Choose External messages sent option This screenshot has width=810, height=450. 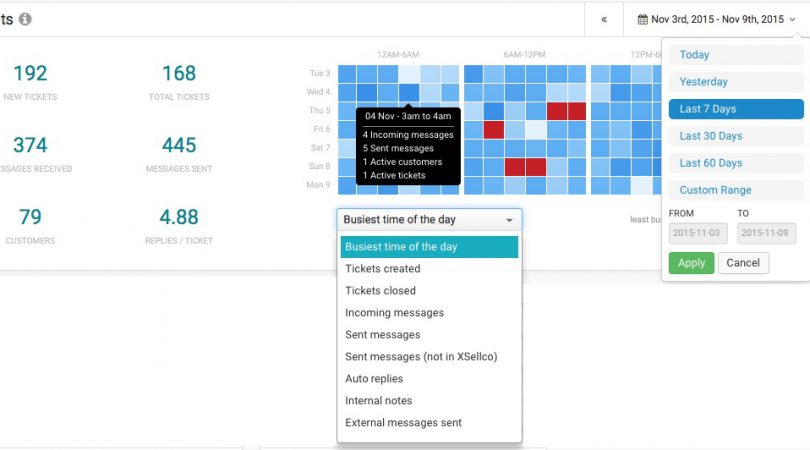pyautogui.click(x=403, y=423)
